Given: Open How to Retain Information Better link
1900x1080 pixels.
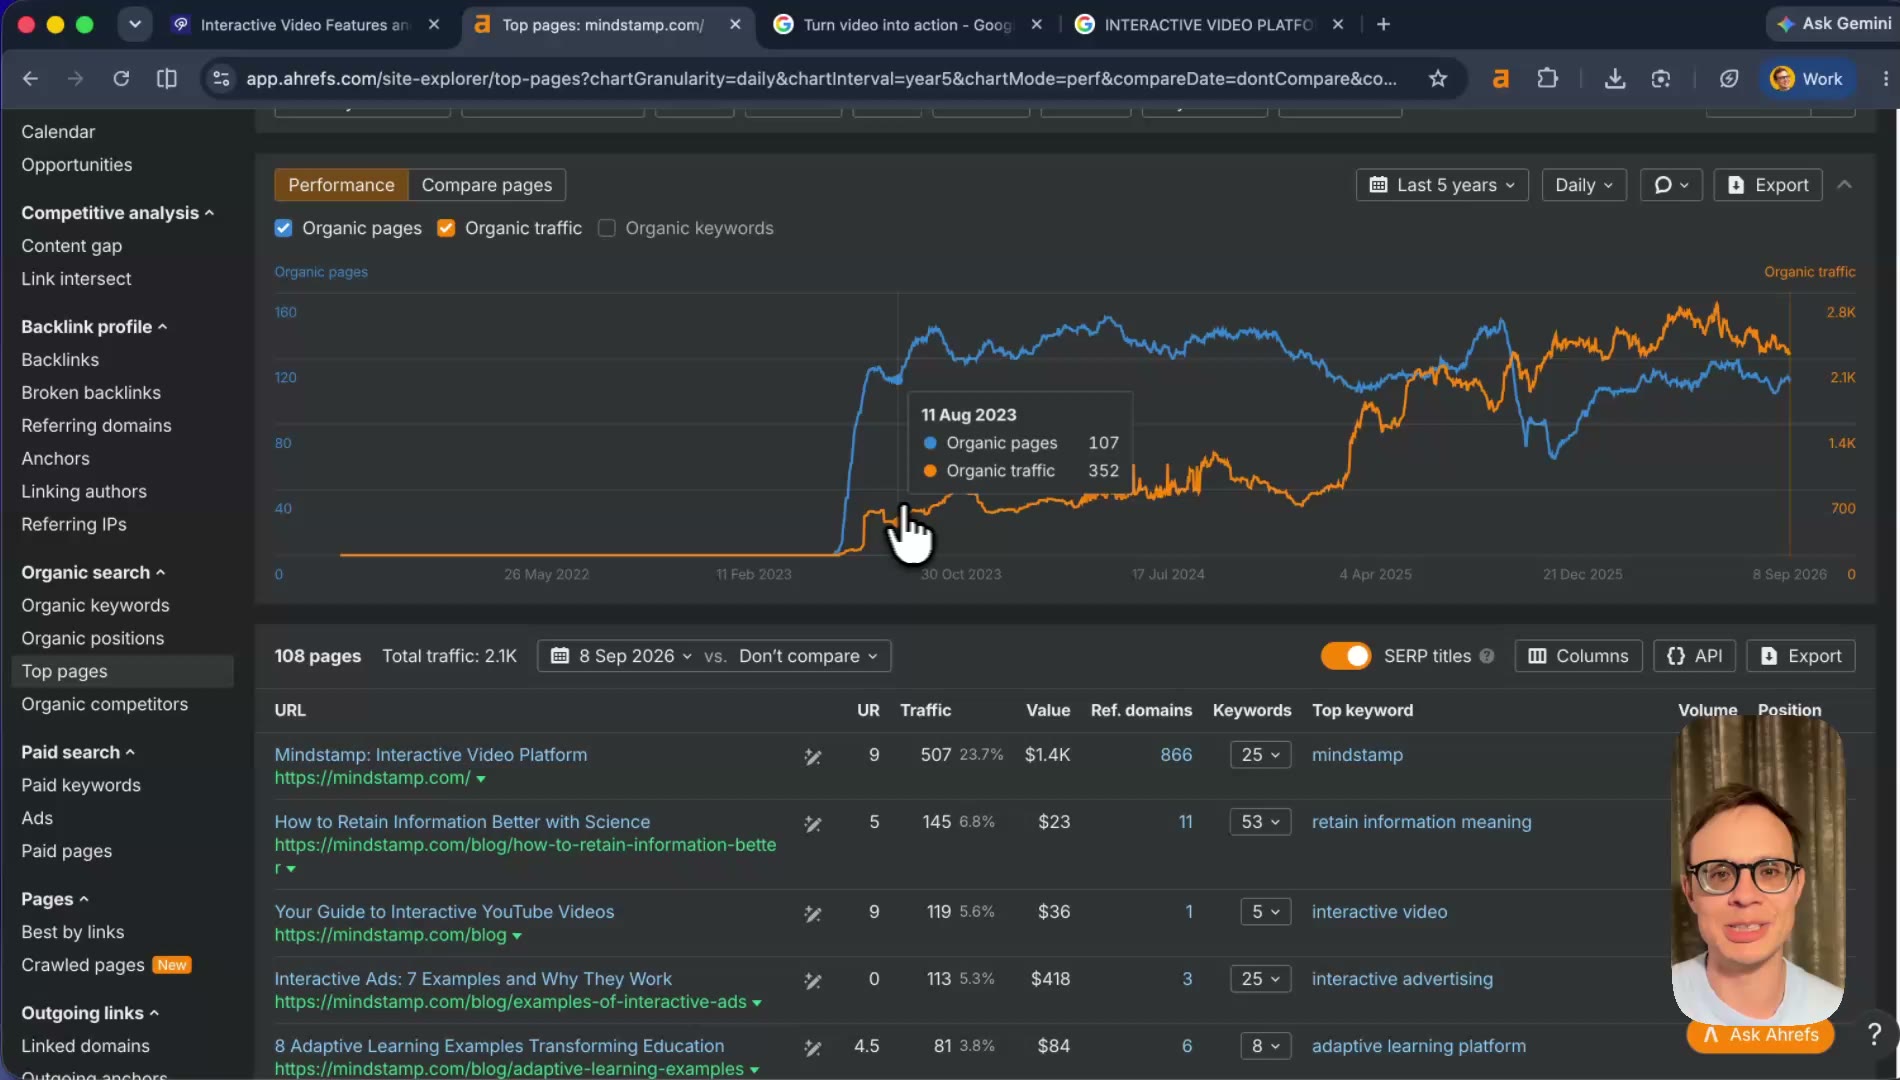Looking at the screenshot, I should point(462,822).
